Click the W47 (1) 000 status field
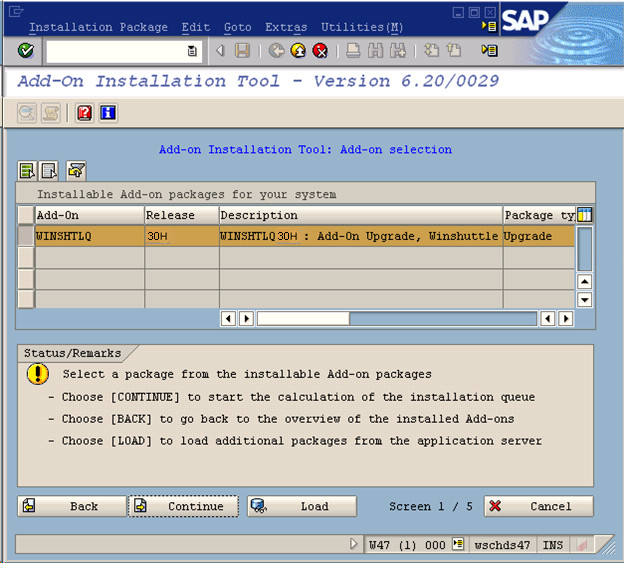624x563 pixels. click(x=407, y=545)
